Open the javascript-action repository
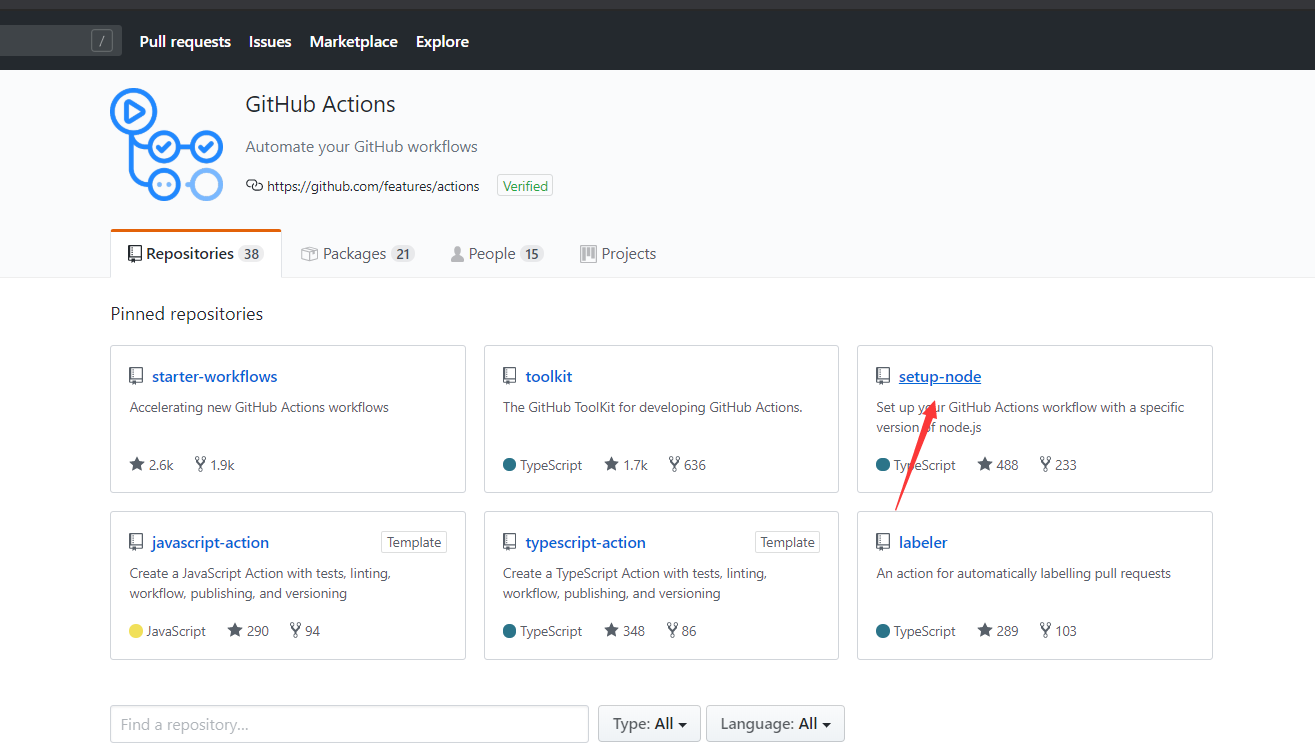Screen dimensions: 1315x753 tap(210, 542)
